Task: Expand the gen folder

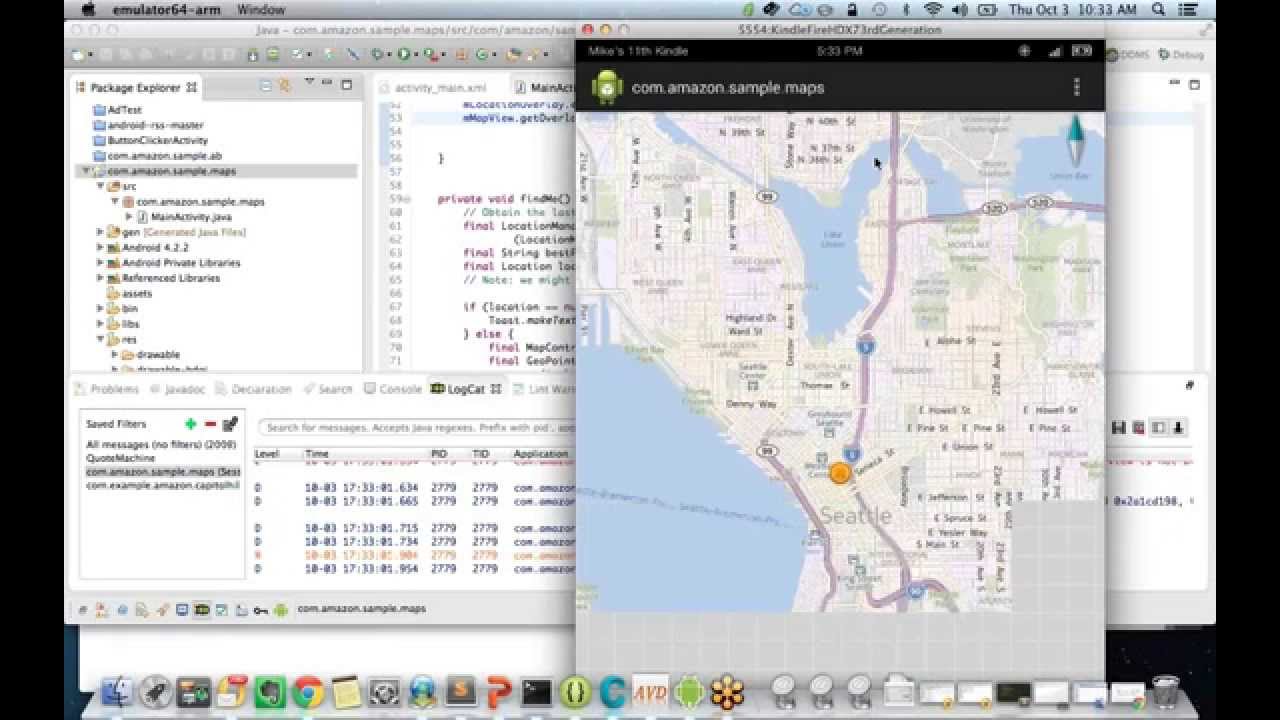Action: click(x=100, y=232)
